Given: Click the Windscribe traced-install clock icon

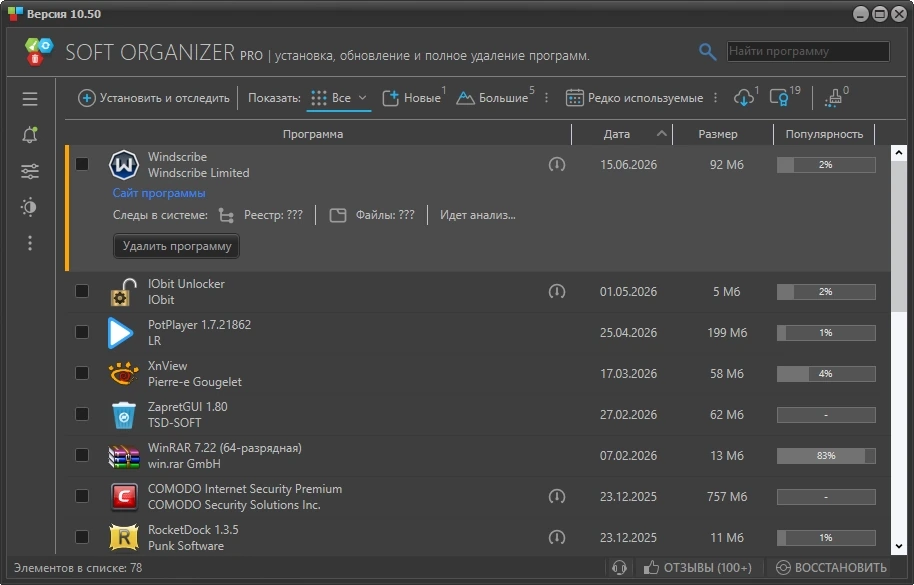Looking at the screenshot, I should tap(557, 164).
